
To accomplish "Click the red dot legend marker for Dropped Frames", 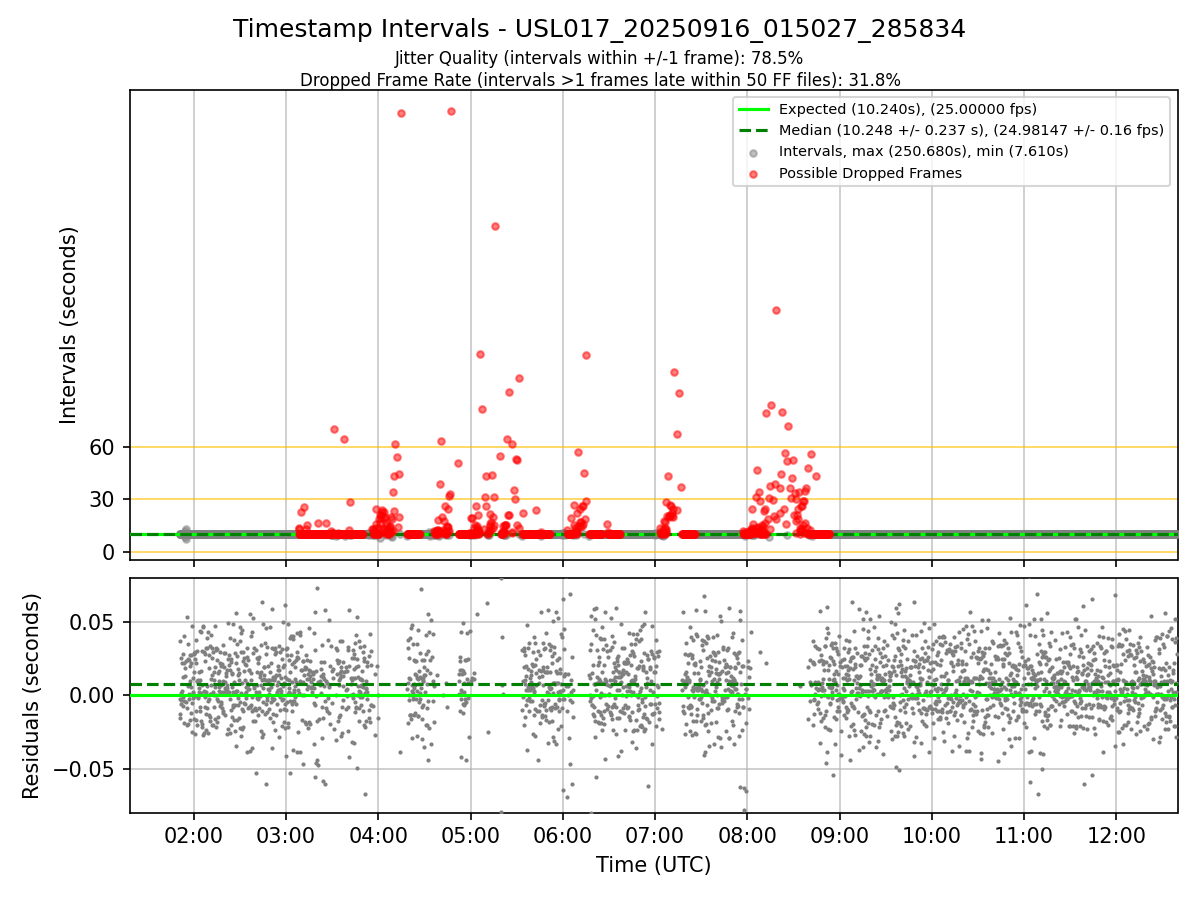I will [754, 174].
